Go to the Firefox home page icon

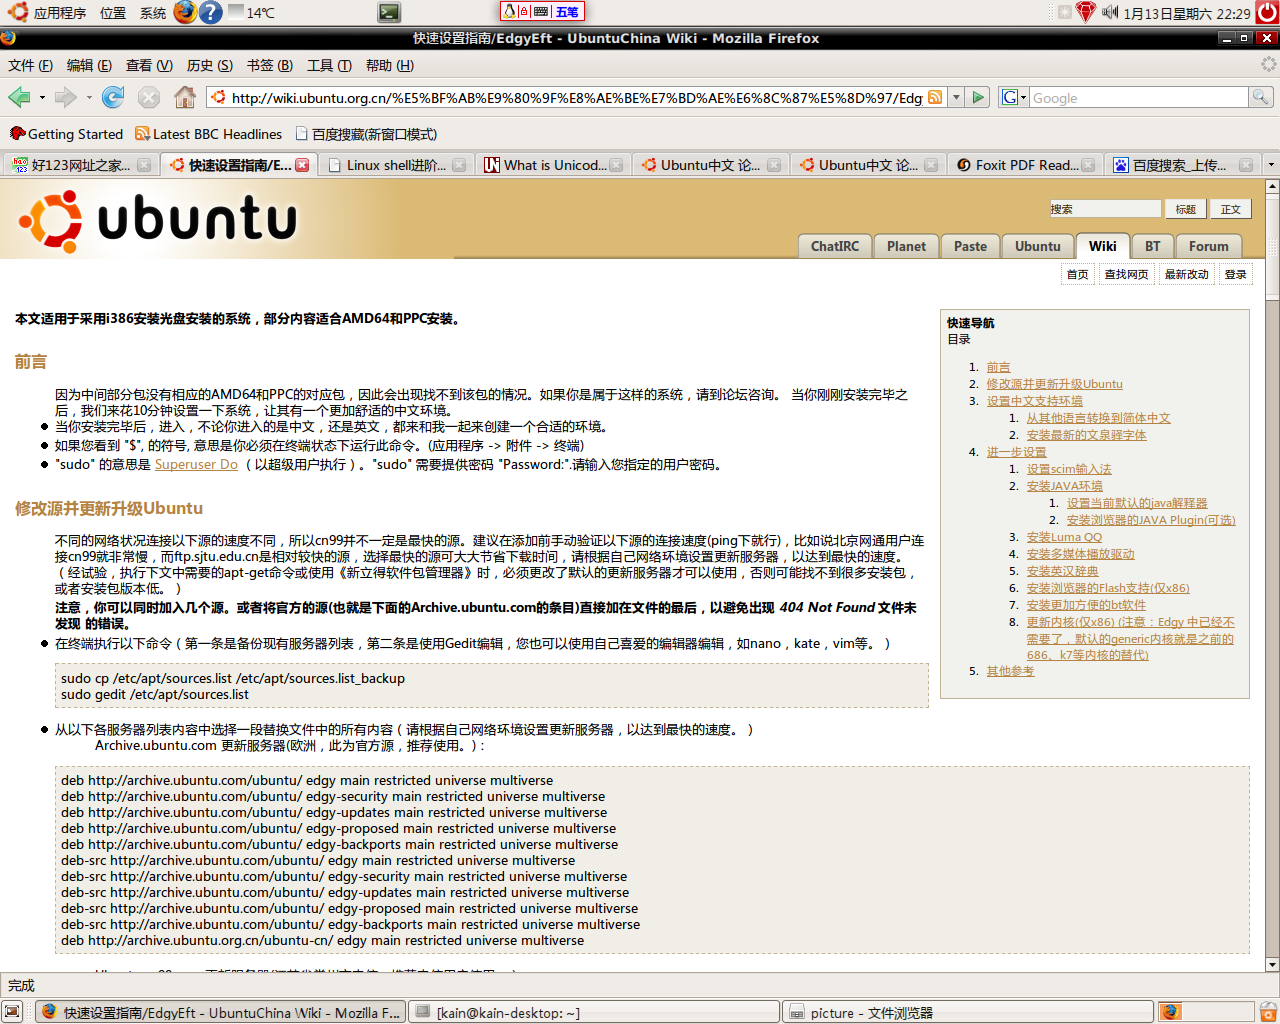click(x=185, y=97)
